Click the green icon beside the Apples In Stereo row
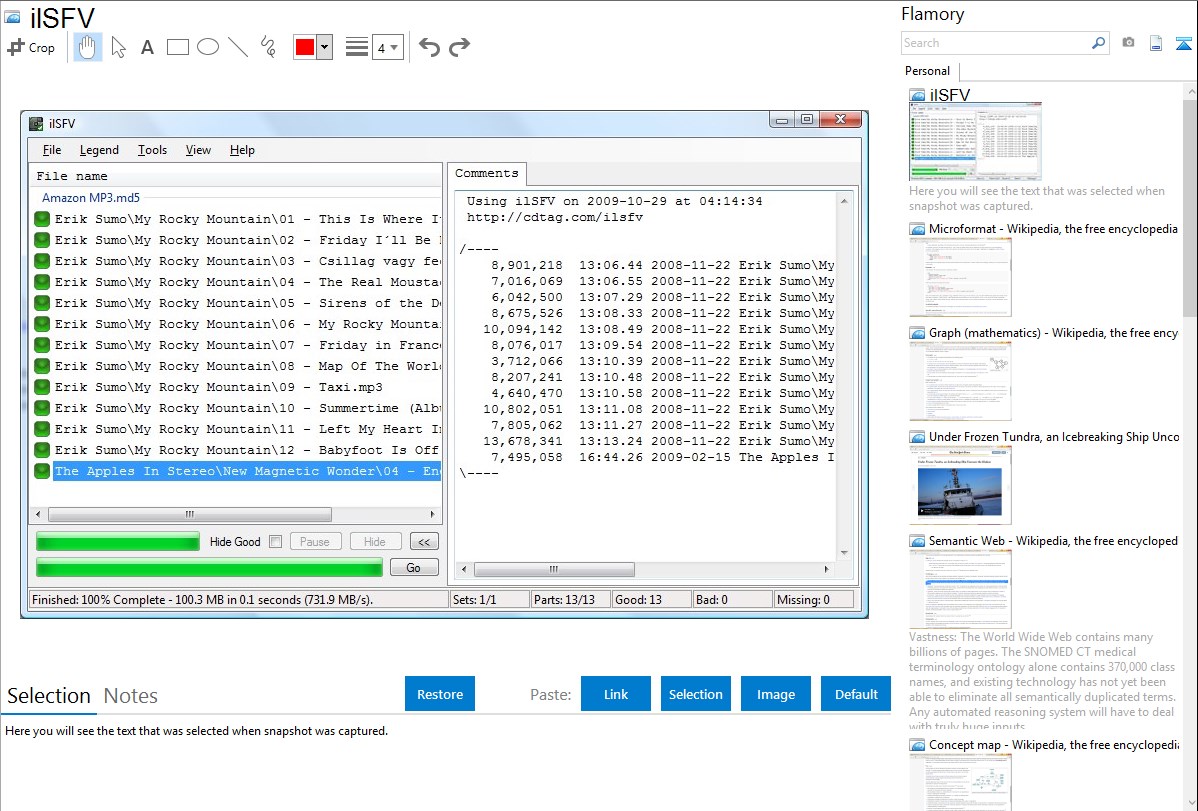This screenshot has width=1198, height=811. click(42, 472)
